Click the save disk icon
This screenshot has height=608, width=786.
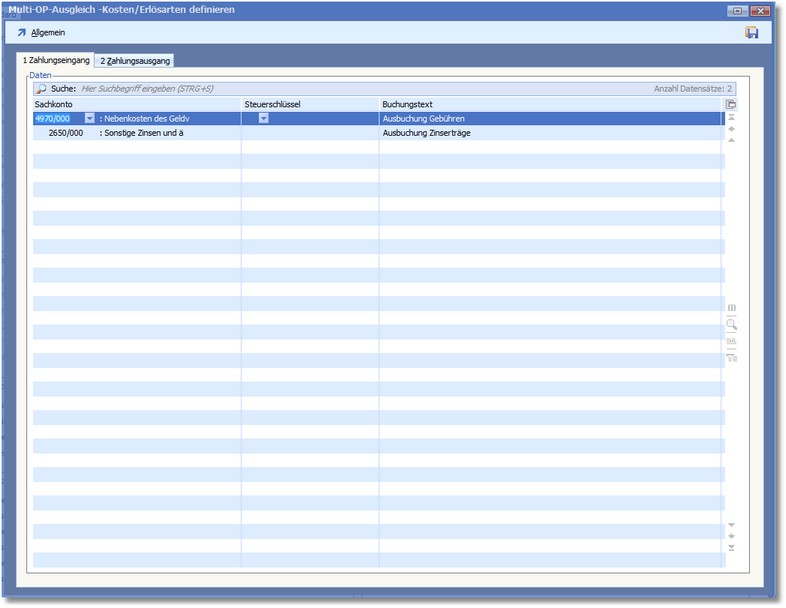pyautogui.click(x=751, y=33)
